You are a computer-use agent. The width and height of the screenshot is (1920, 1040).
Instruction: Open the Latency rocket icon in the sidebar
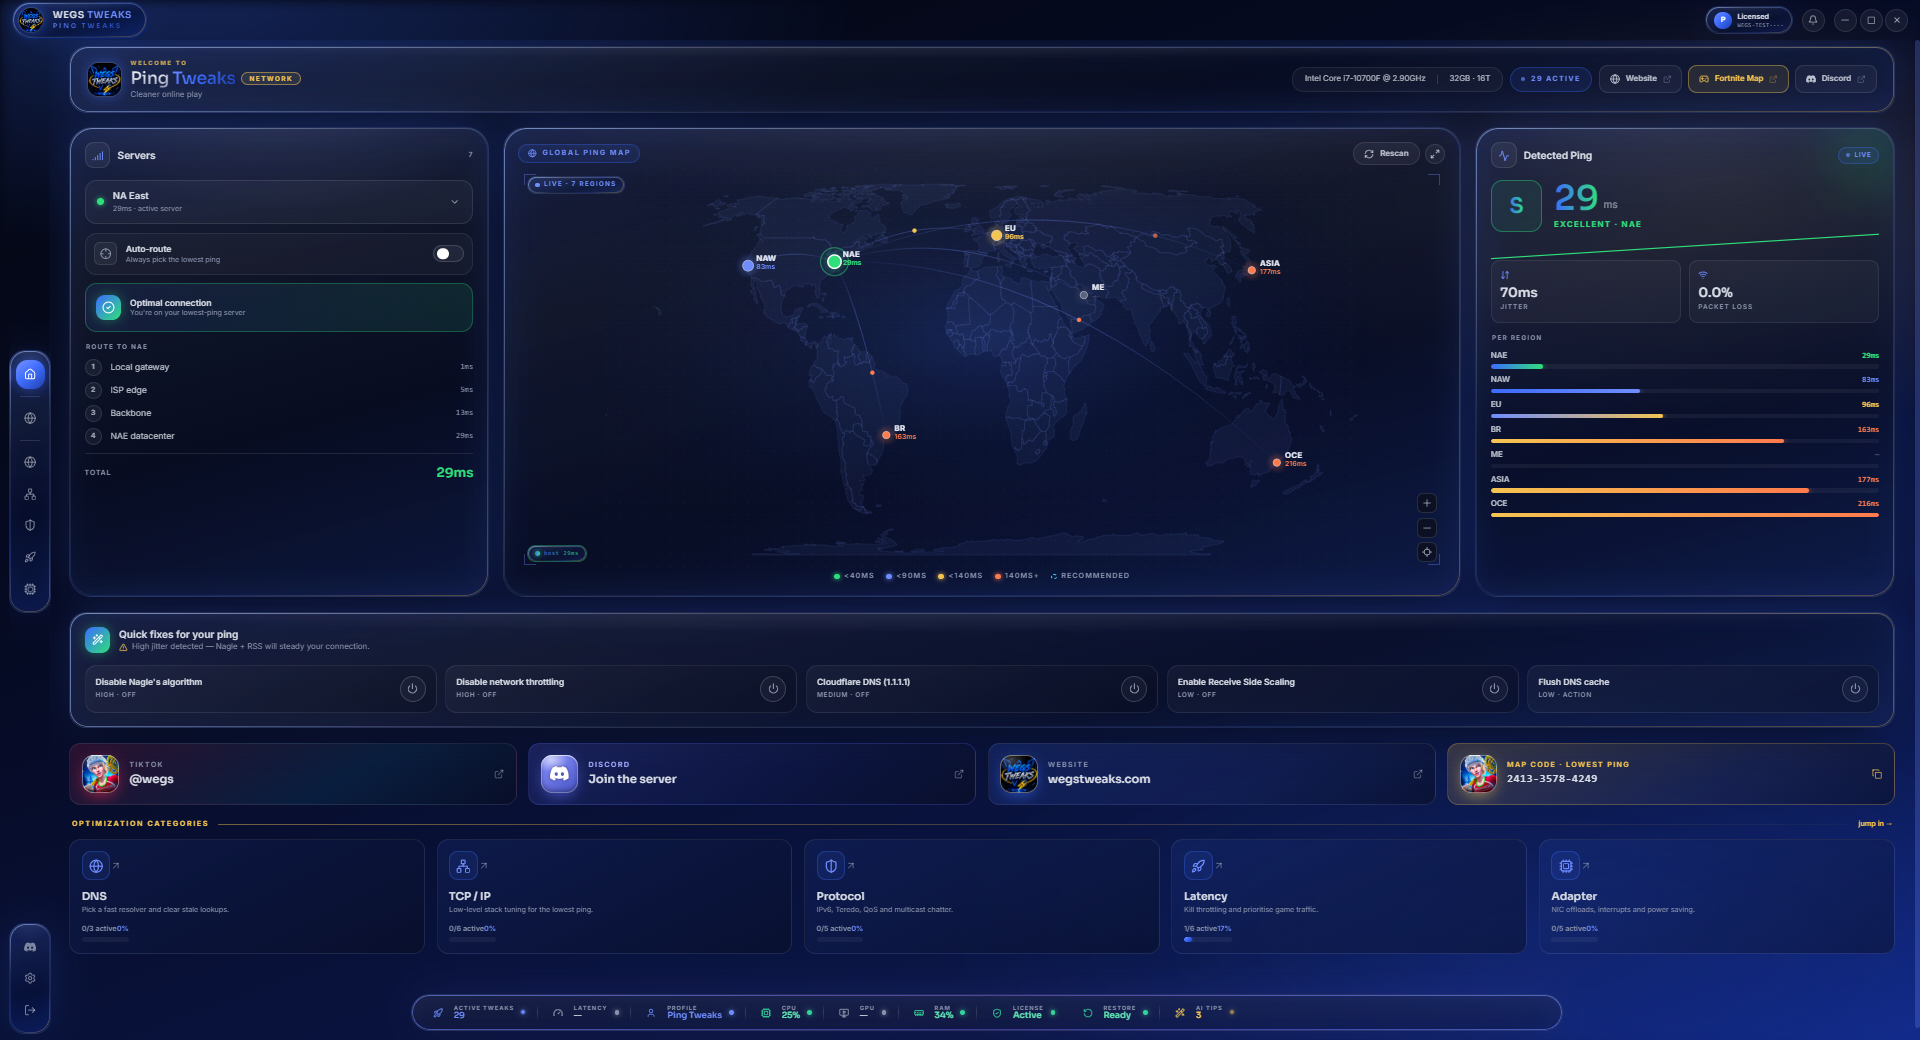(30, 557)
